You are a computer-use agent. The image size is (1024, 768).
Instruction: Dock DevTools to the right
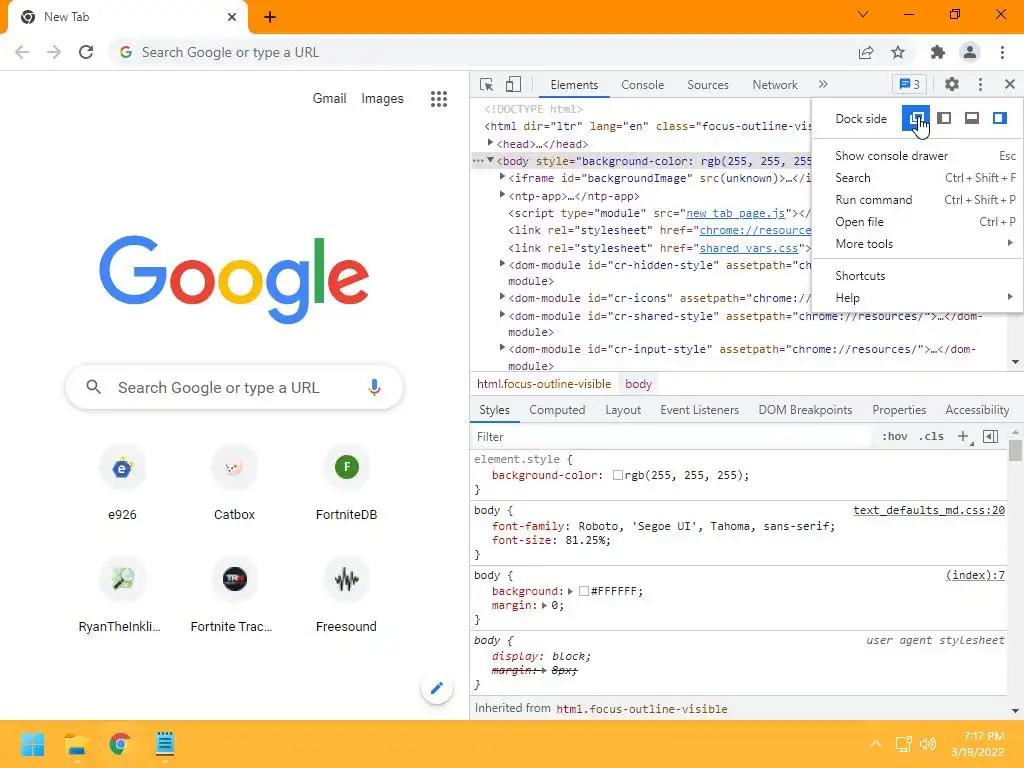(999, 118)
